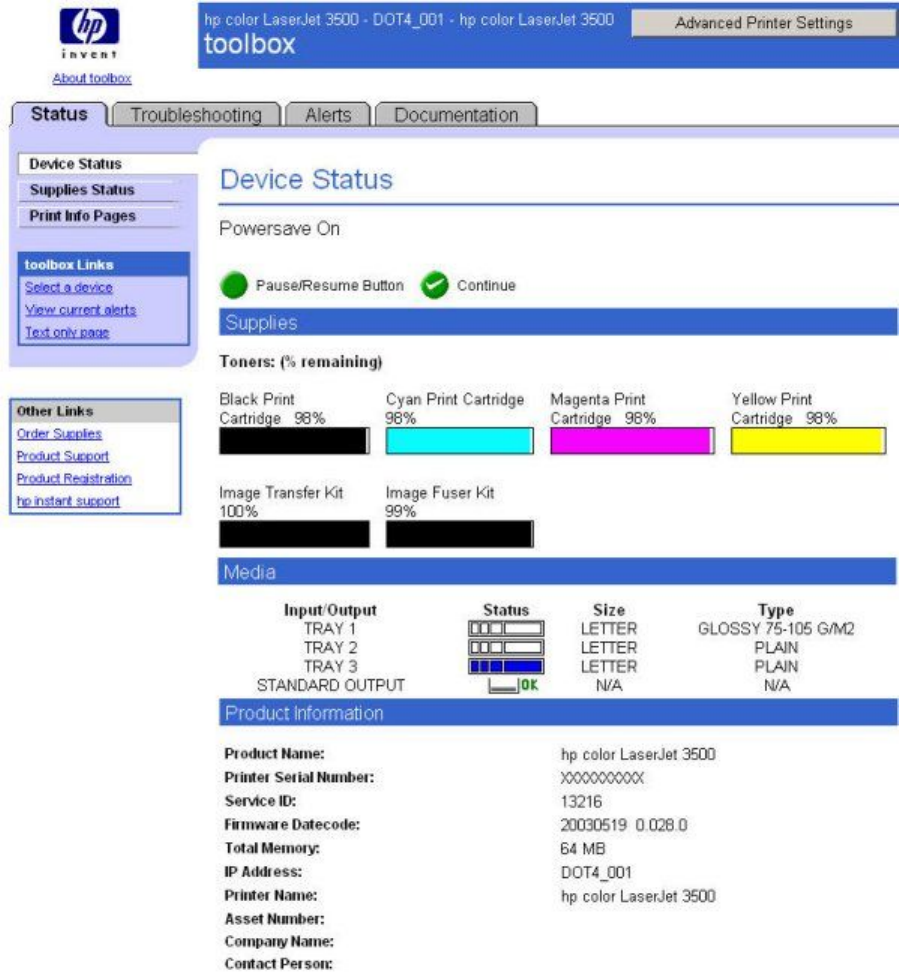This screenshot has width=899, height=973.
Task: Click the Image Fuser Kit level bar
Action: 459,534
